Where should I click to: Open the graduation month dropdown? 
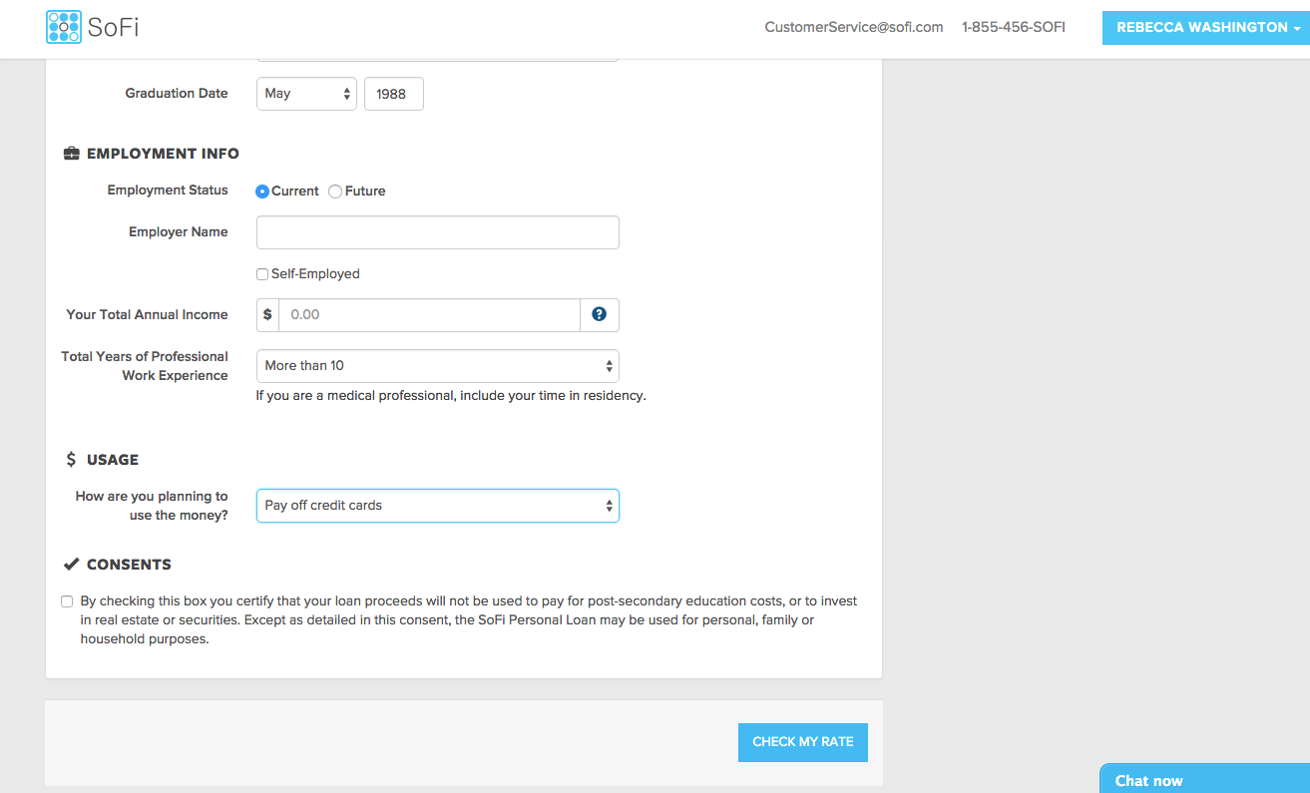(306, 94)
